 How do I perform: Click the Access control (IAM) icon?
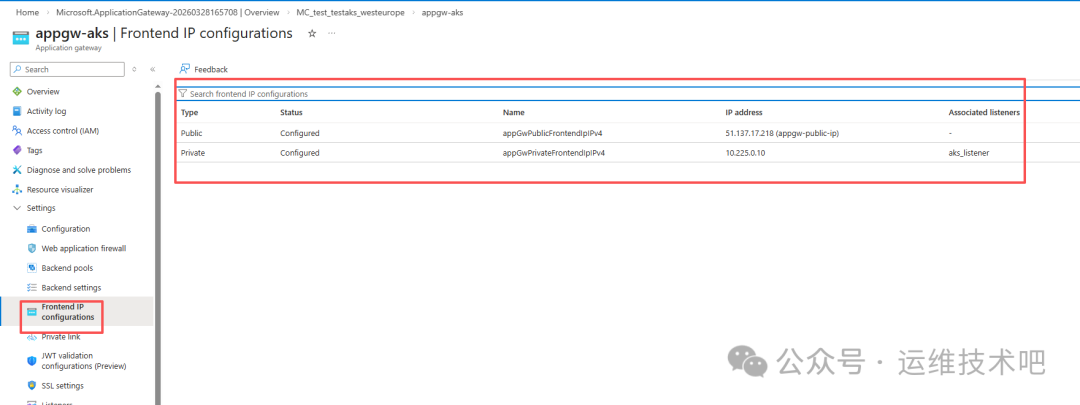[x=17, y=131]
